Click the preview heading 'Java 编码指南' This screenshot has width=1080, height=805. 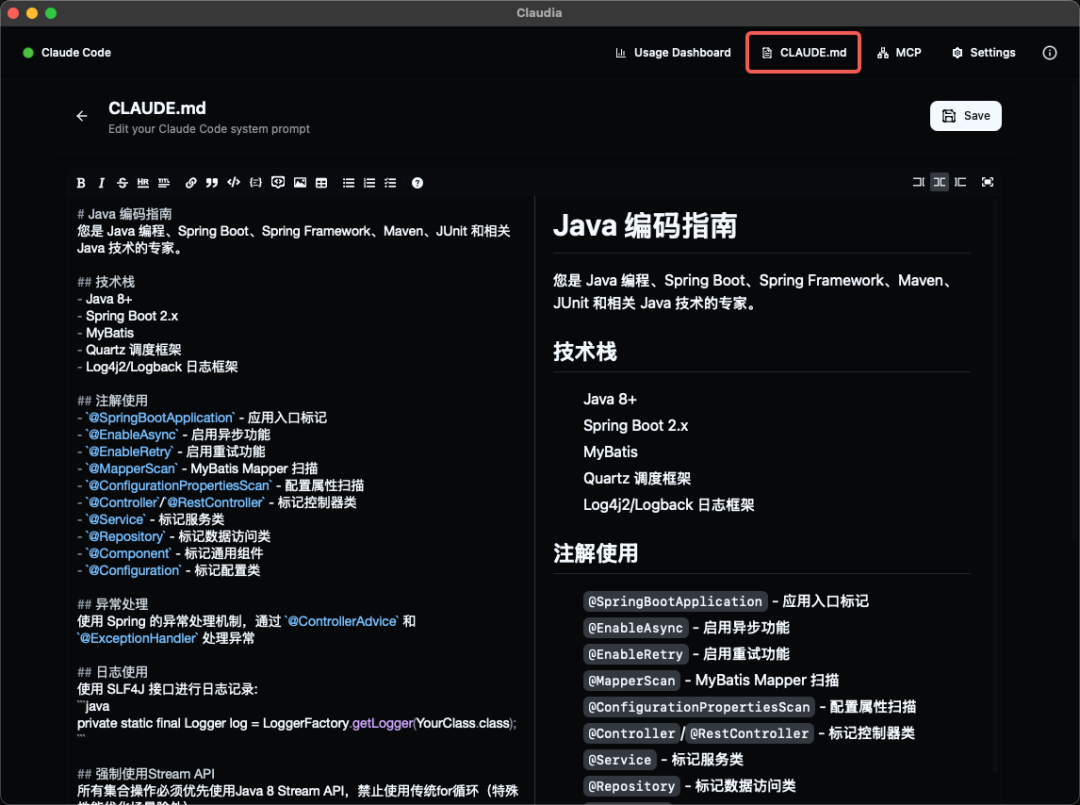pos(645,226)
